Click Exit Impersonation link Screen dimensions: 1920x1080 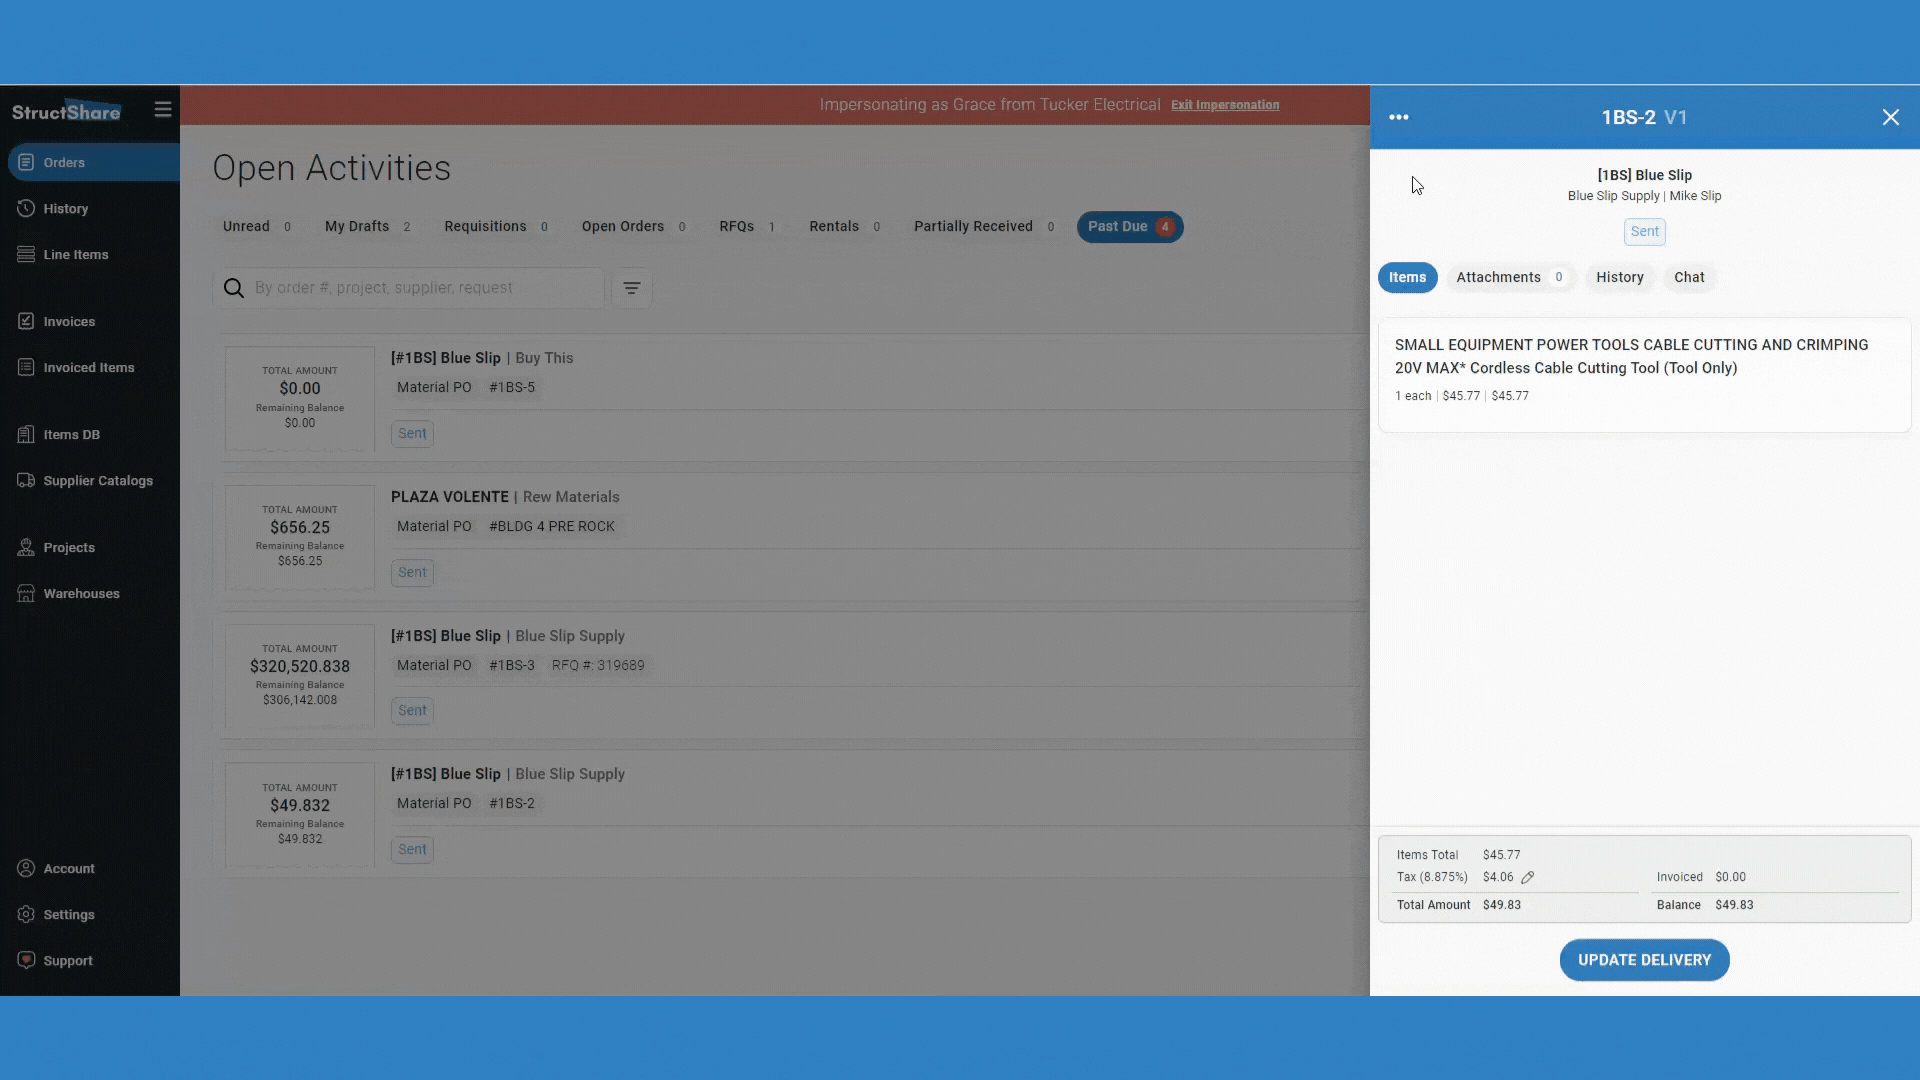pos(1224,105)
